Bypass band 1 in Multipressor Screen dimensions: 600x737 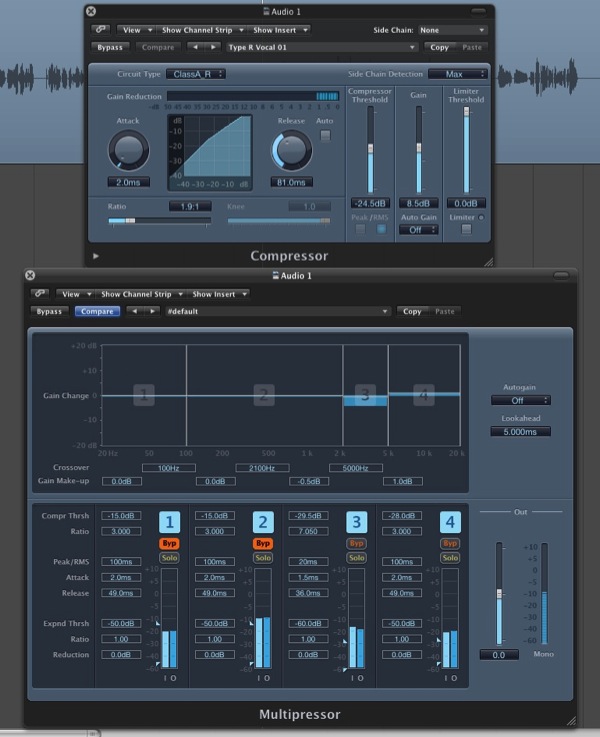tap(169, 543)
